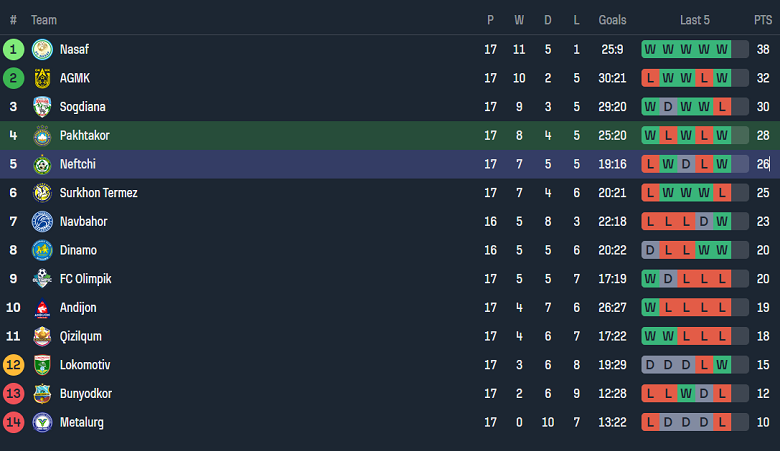Click the Nasaf club crest icon
This screenshot has width=780, height=451.
coord(42,49)
